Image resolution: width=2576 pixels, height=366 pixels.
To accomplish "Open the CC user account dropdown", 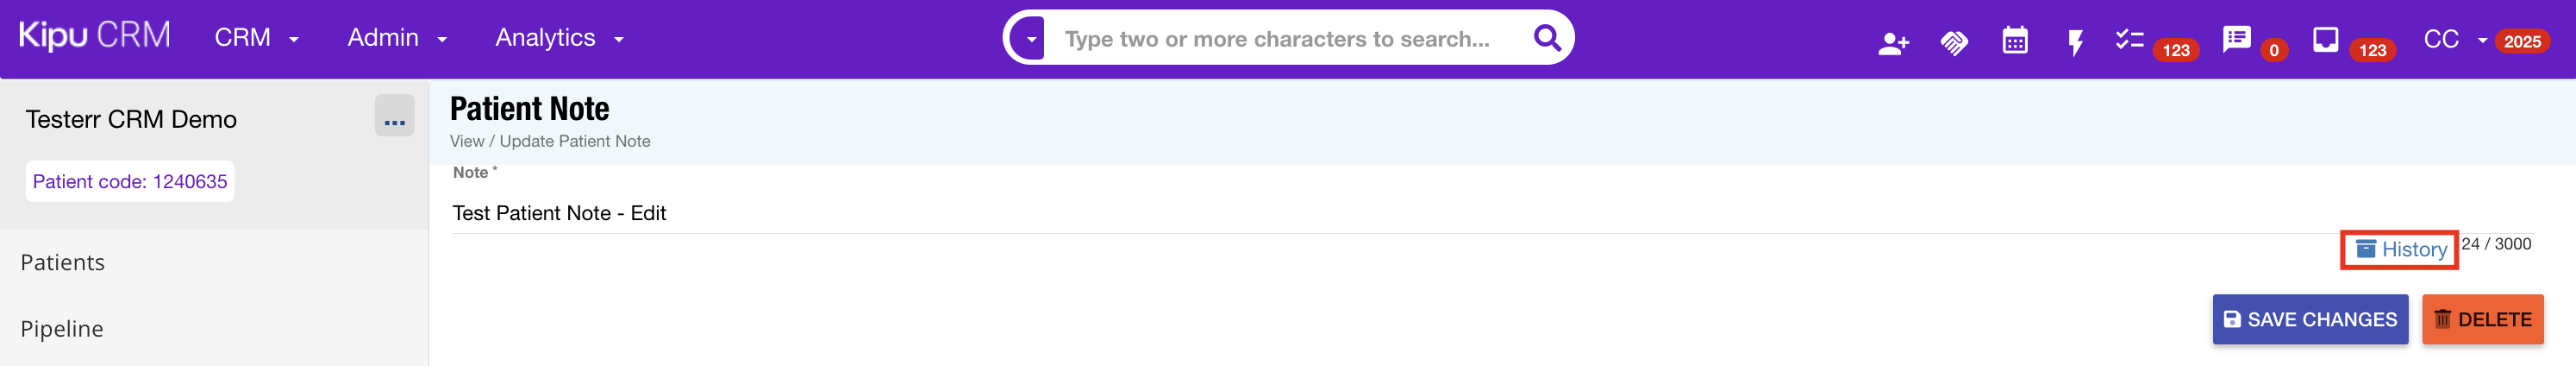I will [2453, 39].
